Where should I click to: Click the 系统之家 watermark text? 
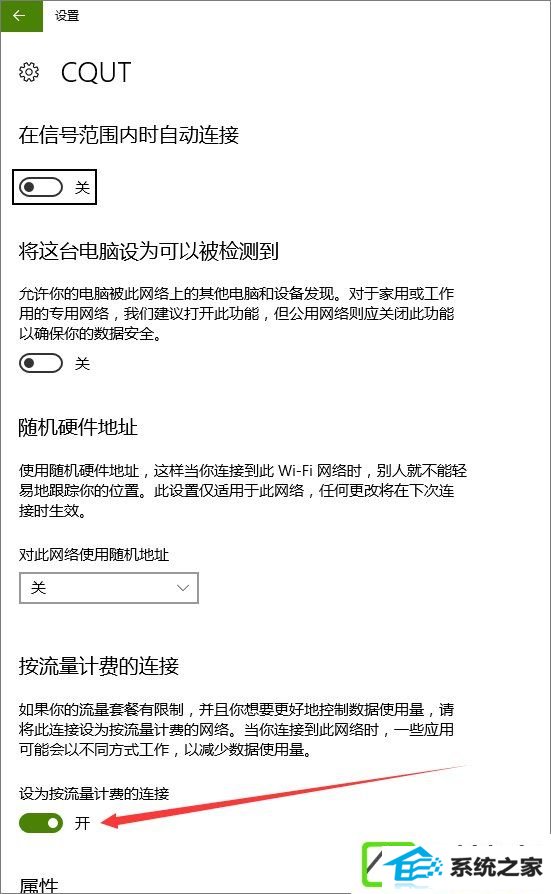coord(496,867)
